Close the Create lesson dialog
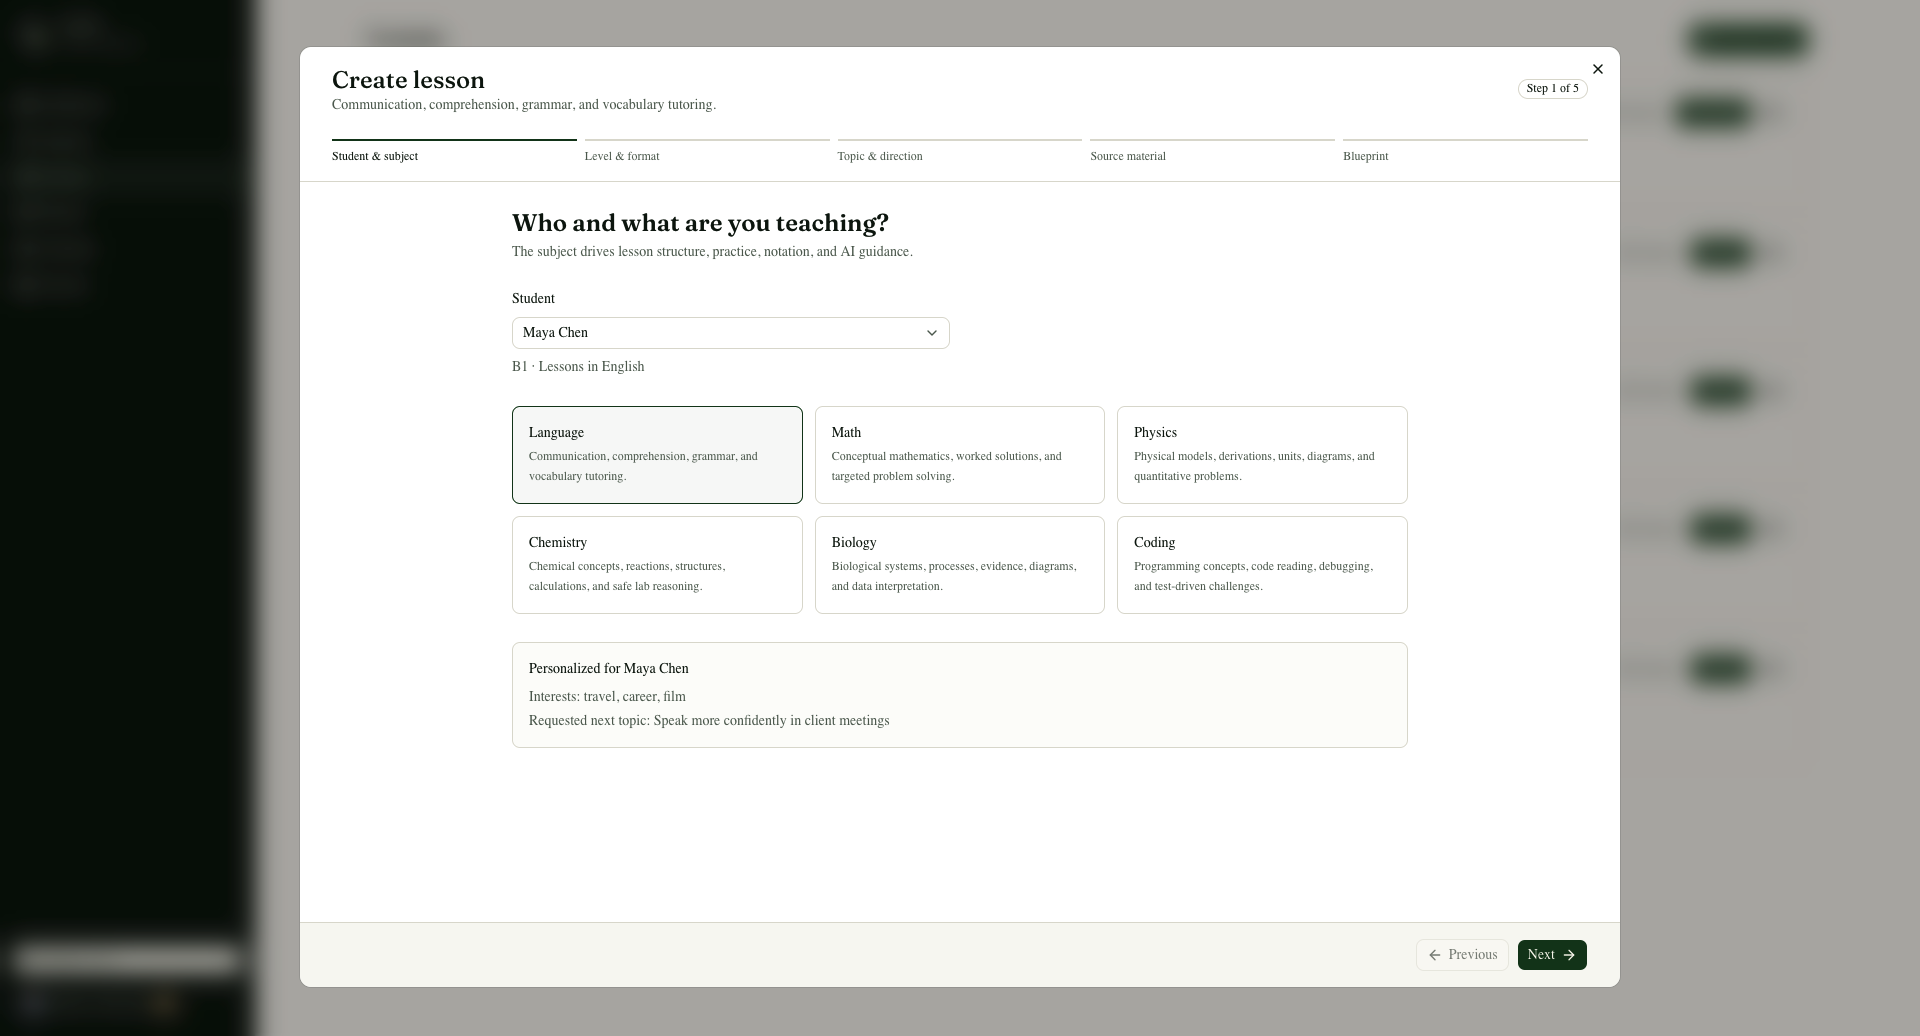This screenshot has height=1036, width=1920. click(x=1597, y=69)
